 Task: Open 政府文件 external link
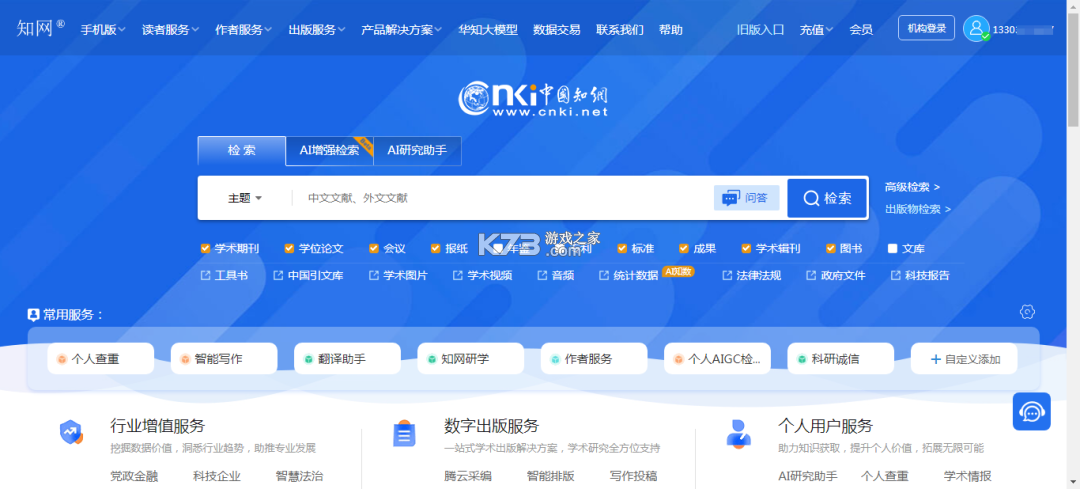pyautogui.click(x=835, y=275)
